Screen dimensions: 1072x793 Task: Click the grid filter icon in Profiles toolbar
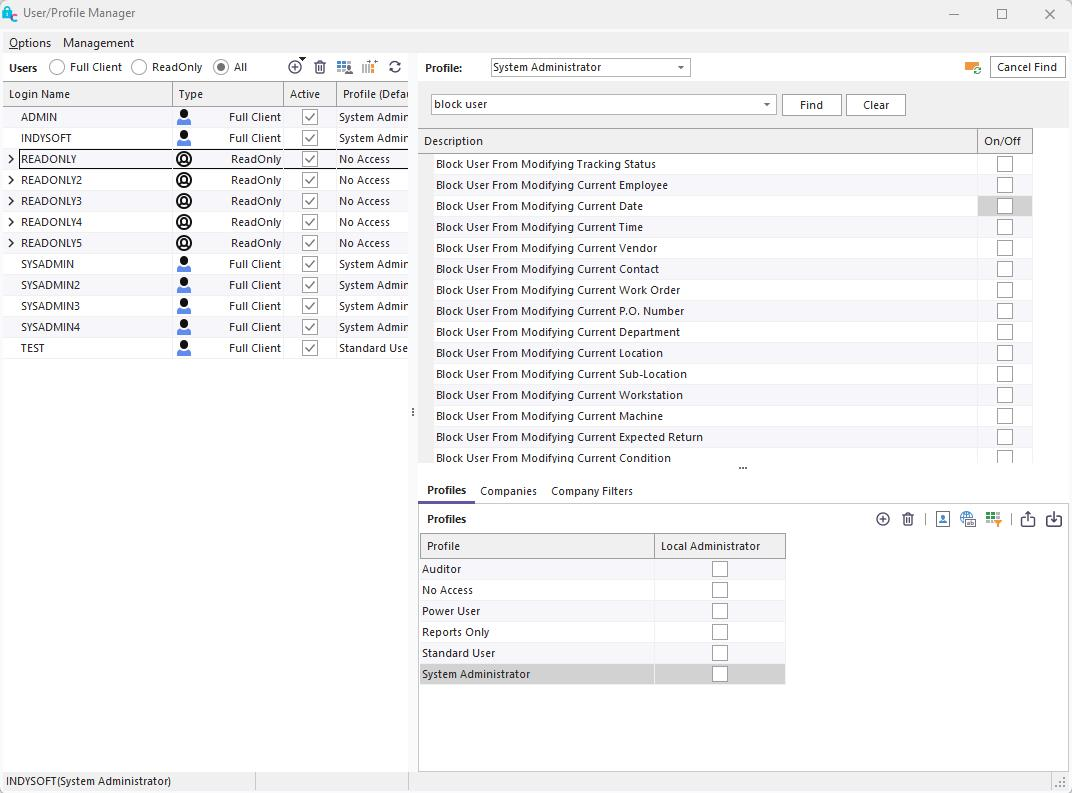click(993, 519)
